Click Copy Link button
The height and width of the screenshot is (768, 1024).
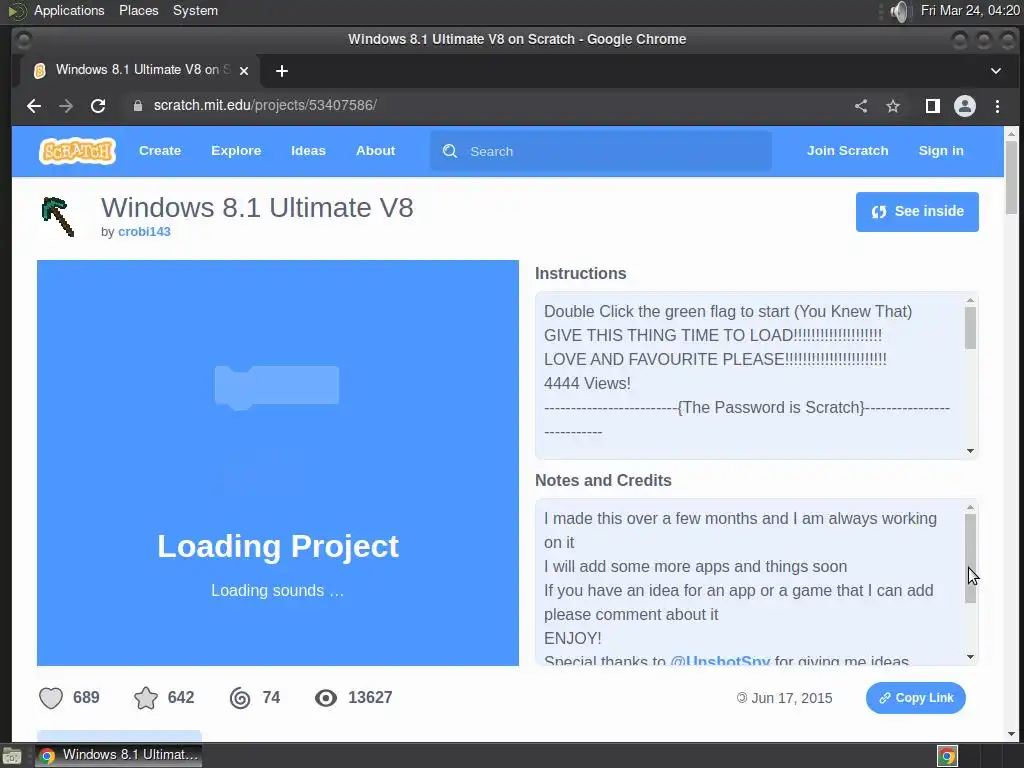pyautogui.click(x=916, y=697)
